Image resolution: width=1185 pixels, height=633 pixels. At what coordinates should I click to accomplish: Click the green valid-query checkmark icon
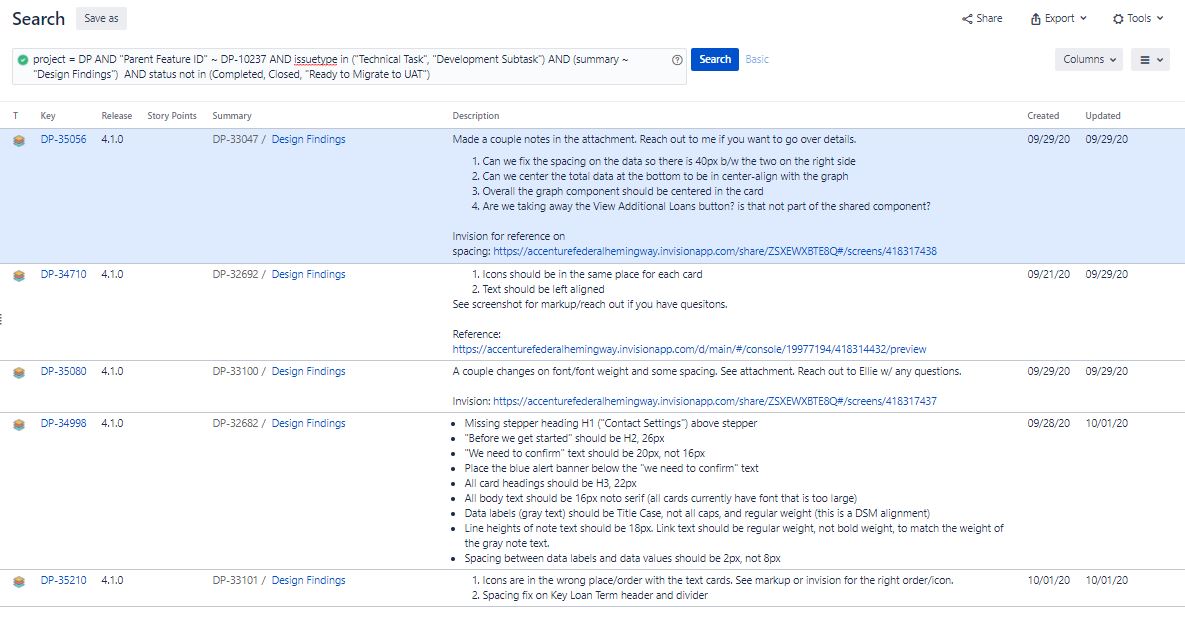[24, 59]
